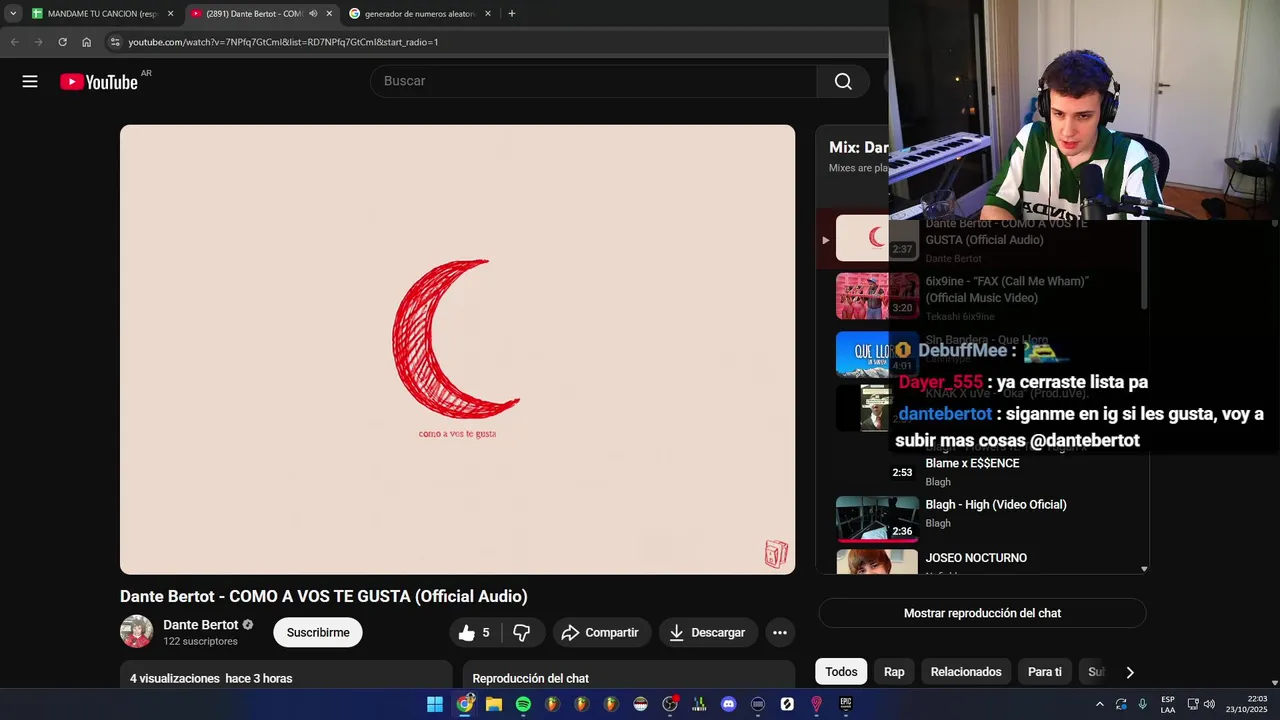The image size is (1280, 720).
Task: Click the video title COMO A VOS TE GUSTA
Action: click(324, 596)
